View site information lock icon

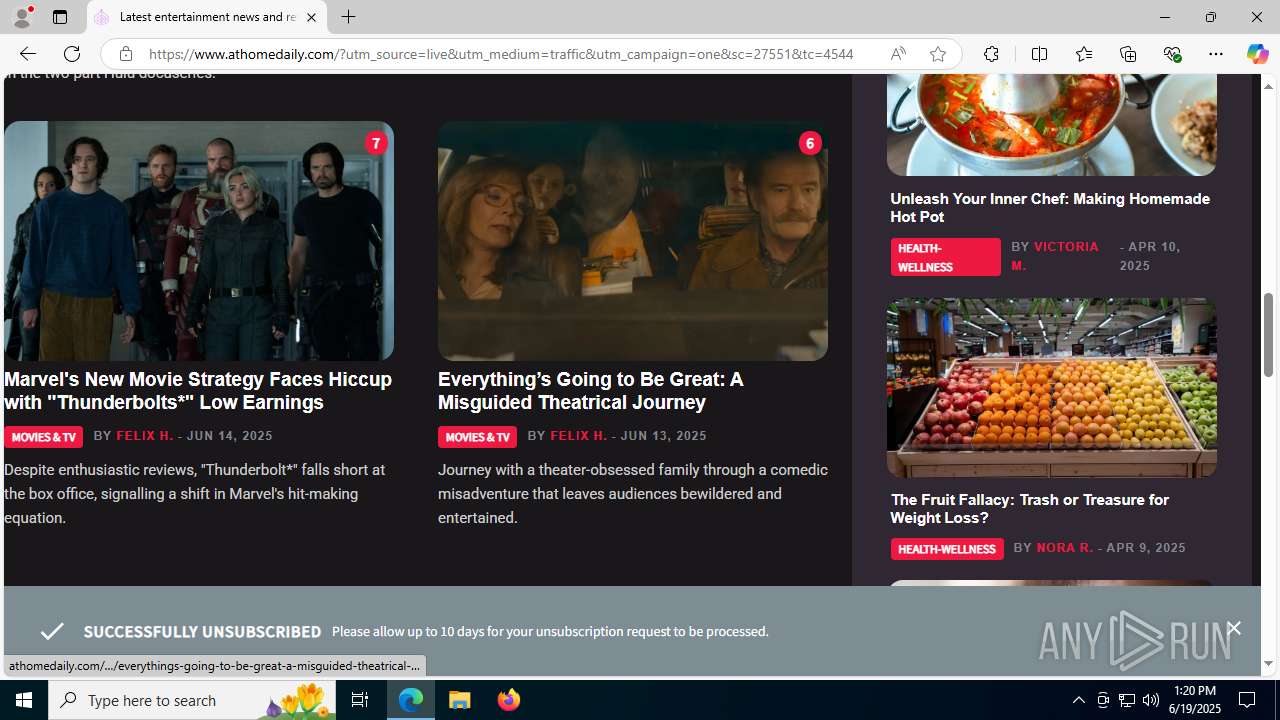pyautogui.click(x=125, y=54)
